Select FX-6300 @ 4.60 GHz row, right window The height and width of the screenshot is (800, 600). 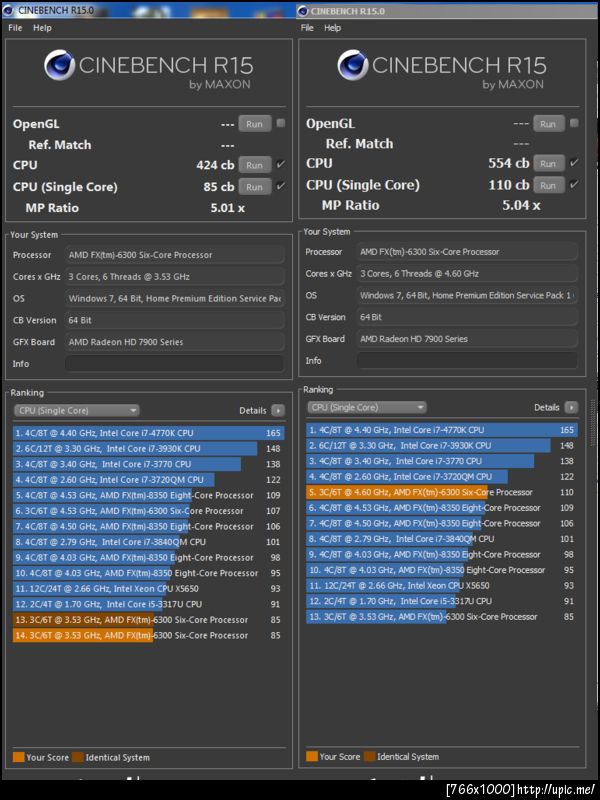tap(442, 492)
